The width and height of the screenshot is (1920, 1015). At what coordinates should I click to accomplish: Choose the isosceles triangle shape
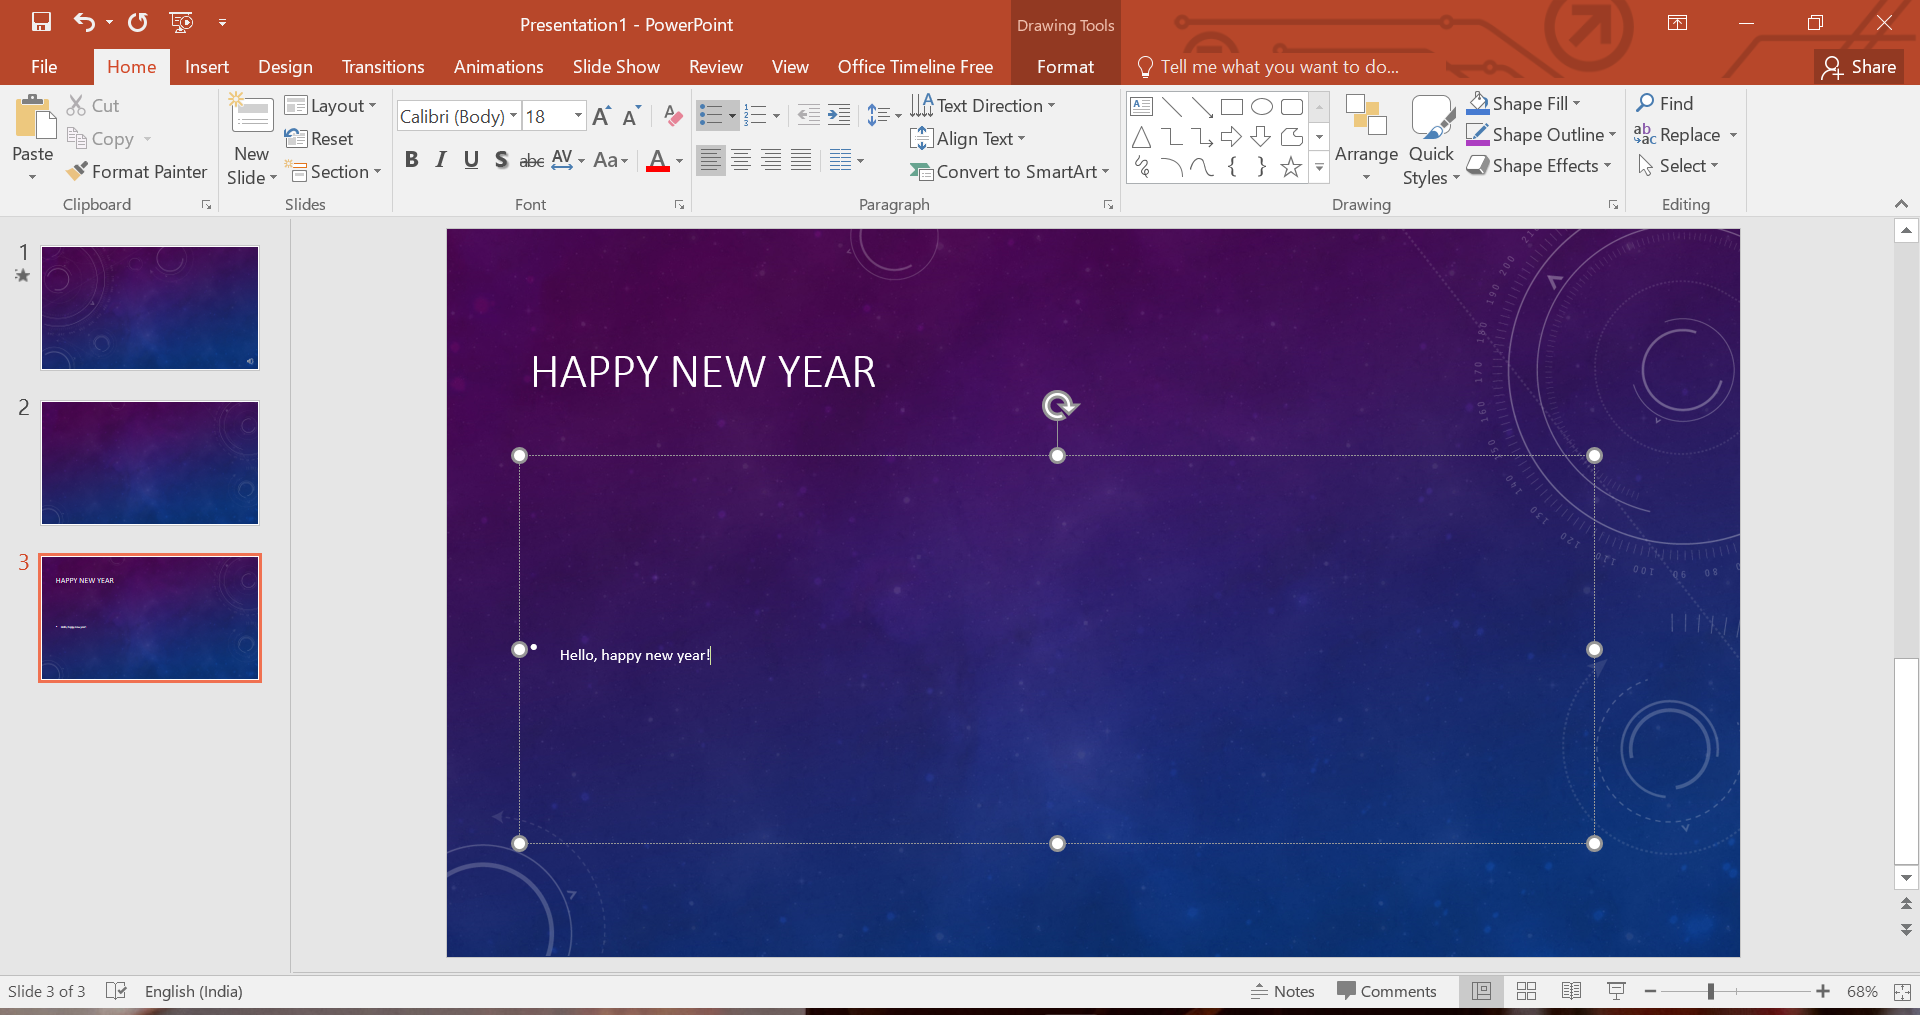tap(1141, 136)
